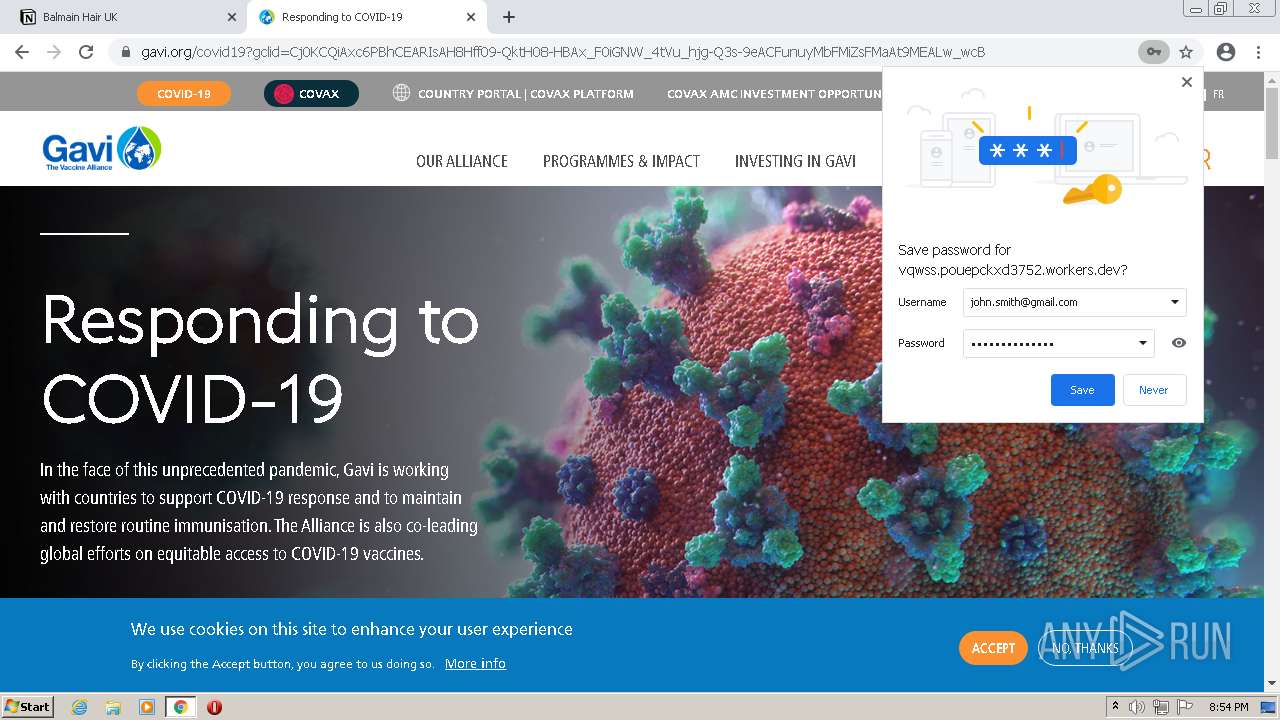
Task: Dismiss the save password popup
Action: (x=1187, y=82)
